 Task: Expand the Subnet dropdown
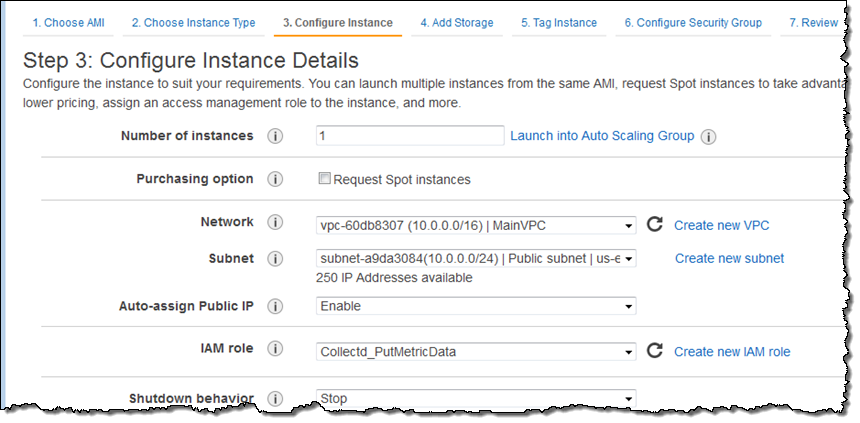coord(476,259)
